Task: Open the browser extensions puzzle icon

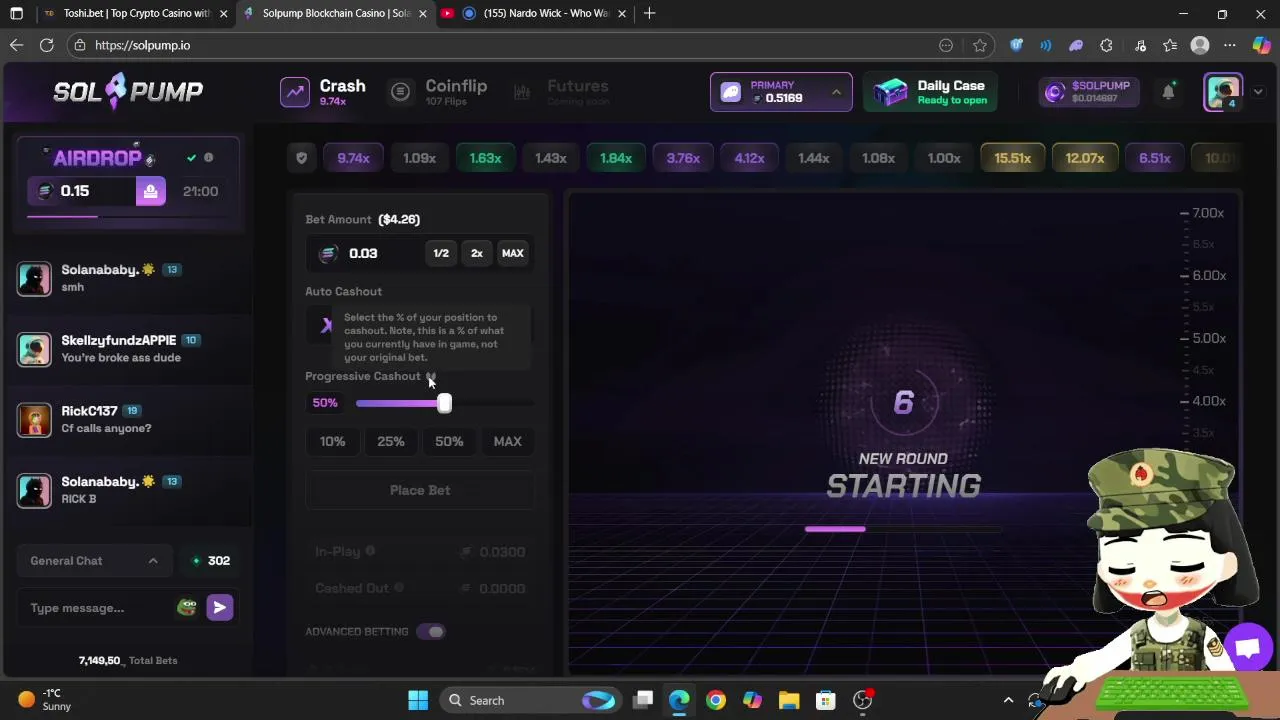Action: (x=1106, y=45)
